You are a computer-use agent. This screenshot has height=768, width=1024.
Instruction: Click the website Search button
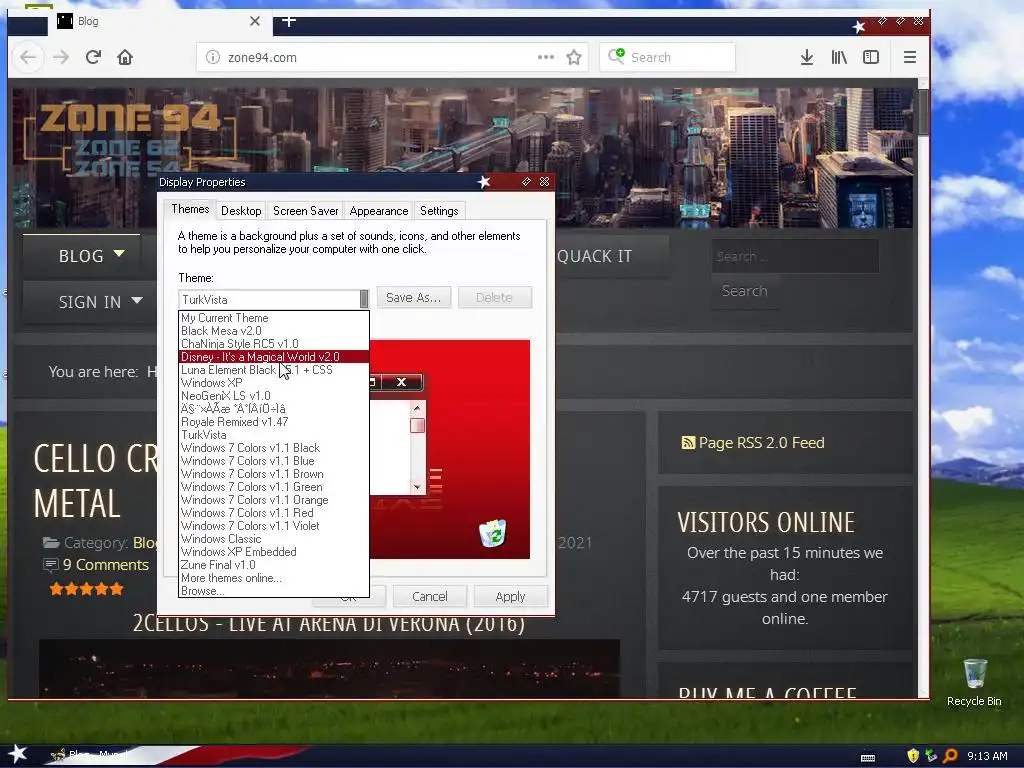tap(744, 291)
